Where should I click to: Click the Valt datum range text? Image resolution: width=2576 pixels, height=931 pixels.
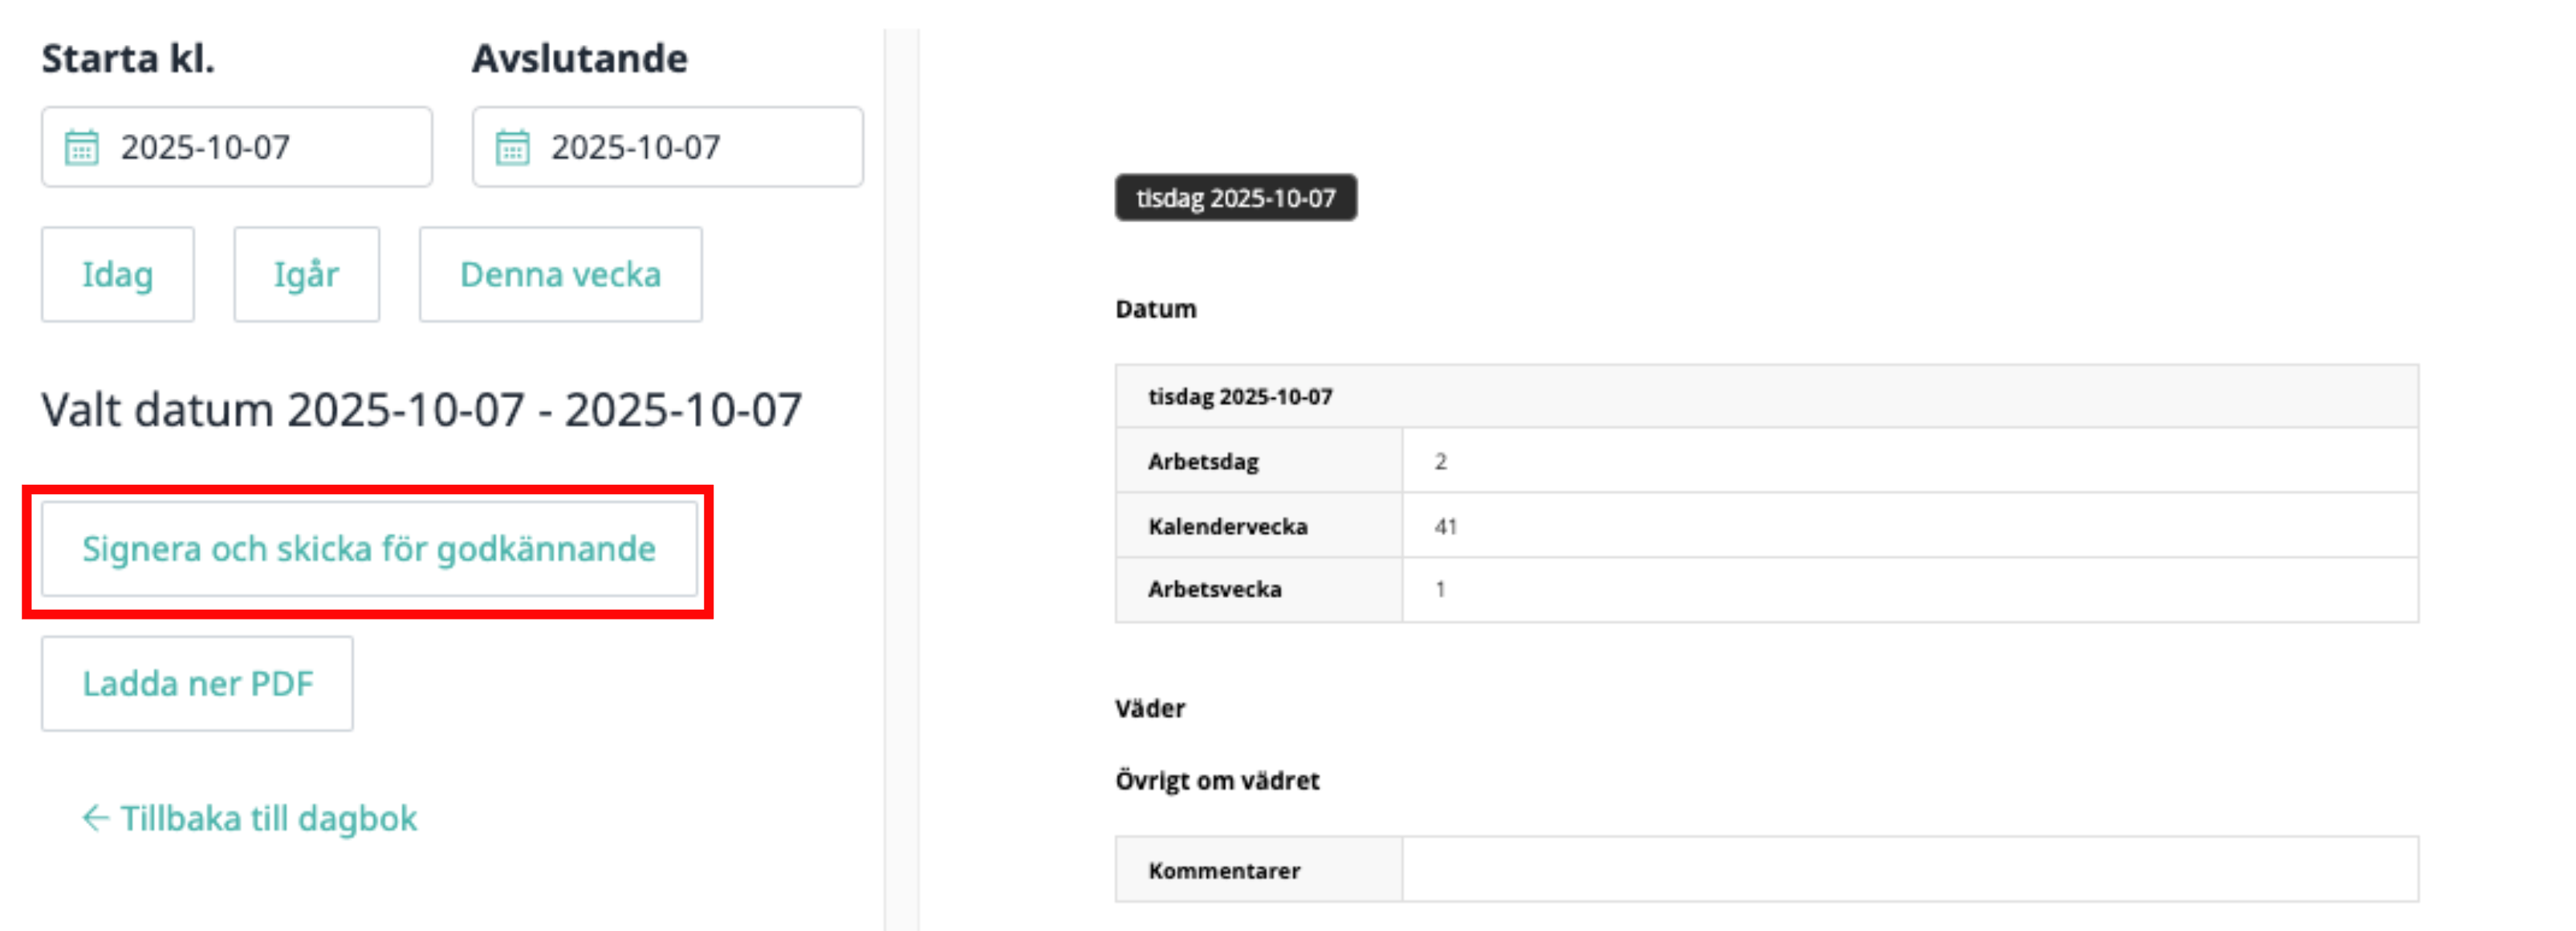pos(421,410)
